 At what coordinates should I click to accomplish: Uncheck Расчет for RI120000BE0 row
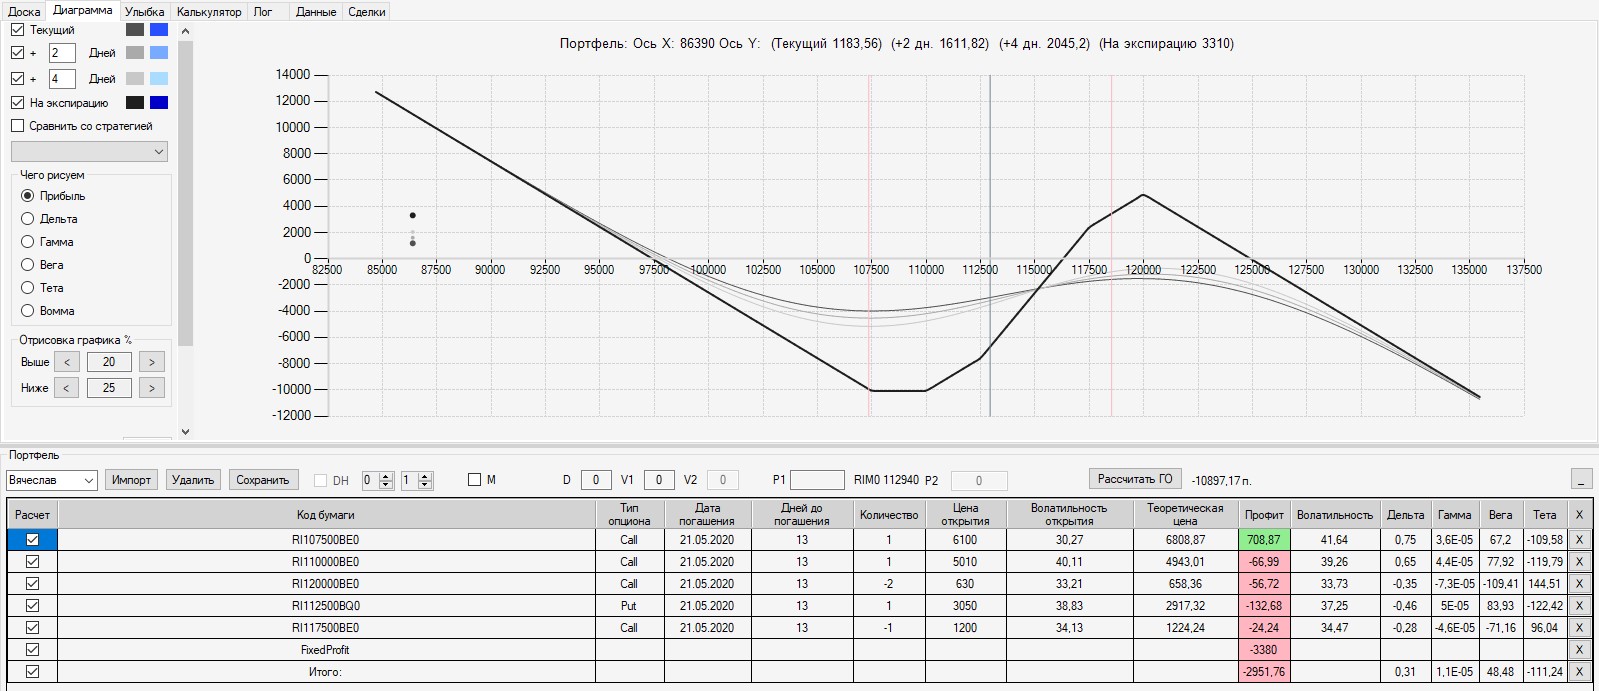[32, 584]
